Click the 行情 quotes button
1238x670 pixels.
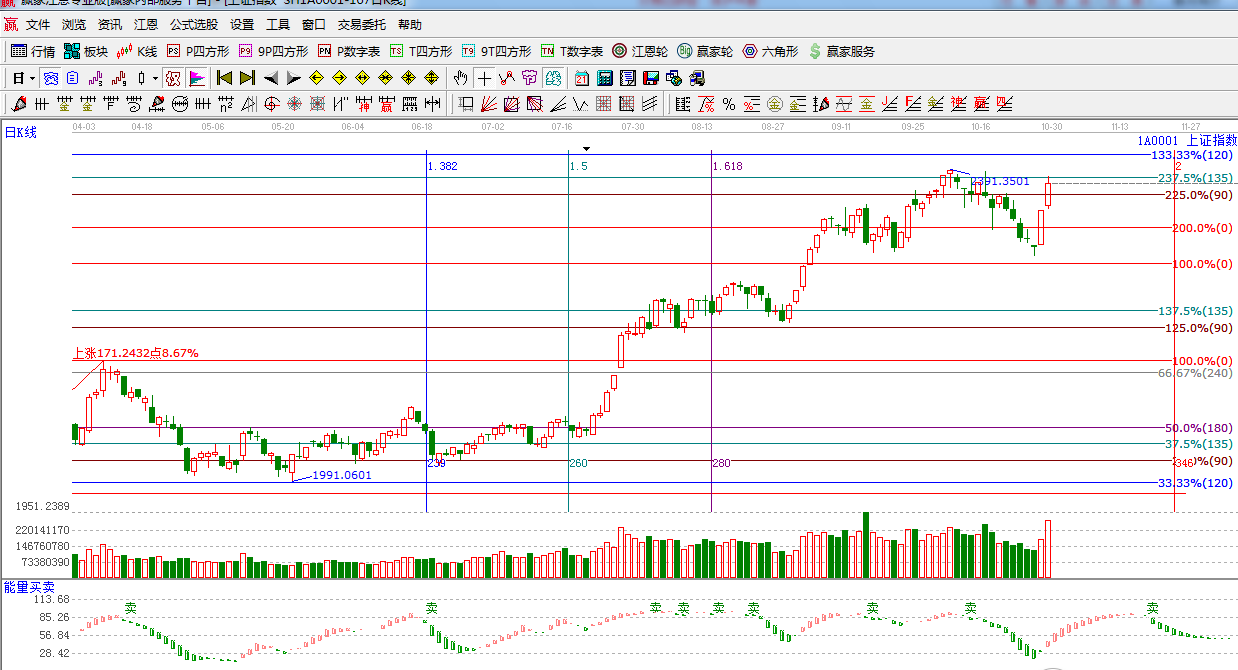tap(33, 51)
